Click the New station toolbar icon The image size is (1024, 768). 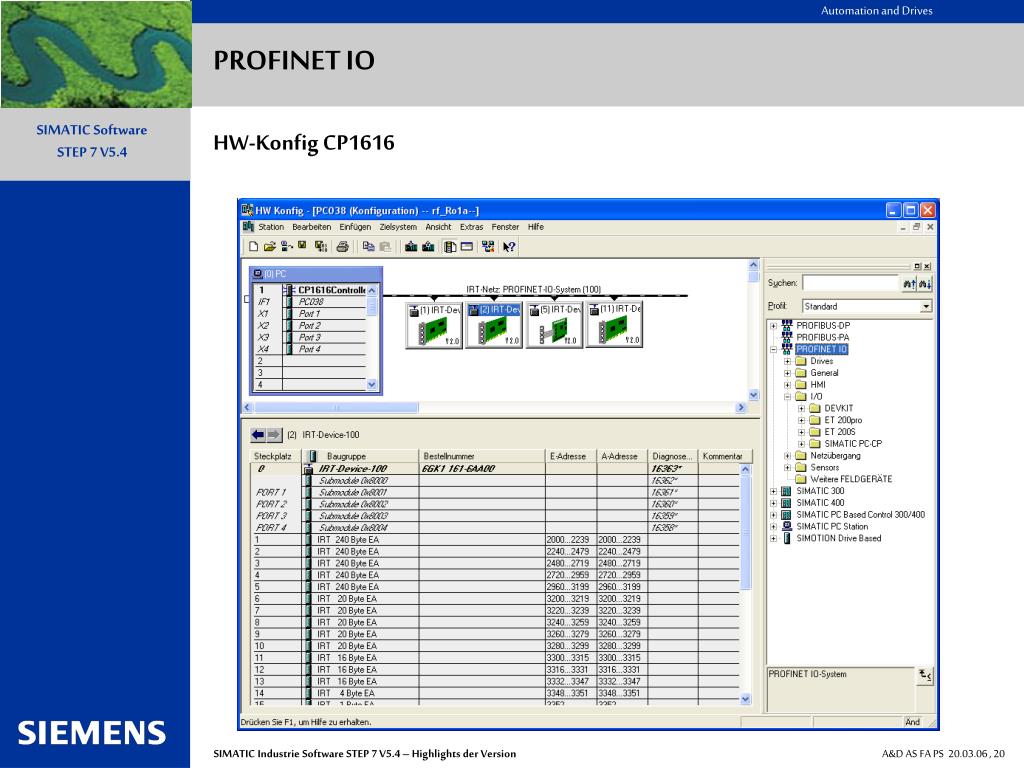tap(253, 247)
